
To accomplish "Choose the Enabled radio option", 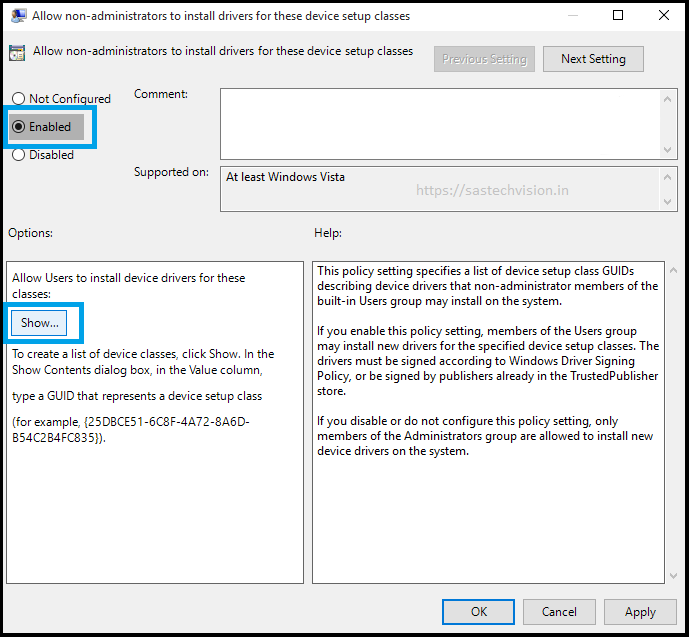I will pos(18,127).
